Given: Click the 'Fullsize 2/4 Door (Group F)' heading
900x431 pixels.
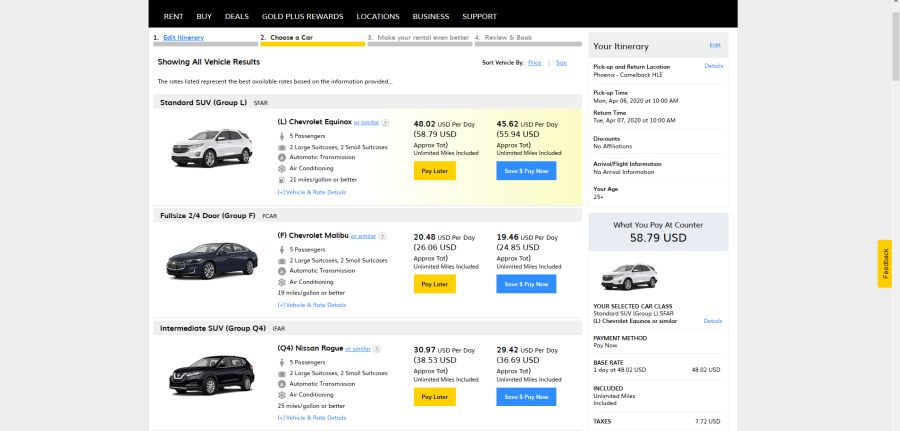Looking at the screenshot, I should [x=208, y=216].
